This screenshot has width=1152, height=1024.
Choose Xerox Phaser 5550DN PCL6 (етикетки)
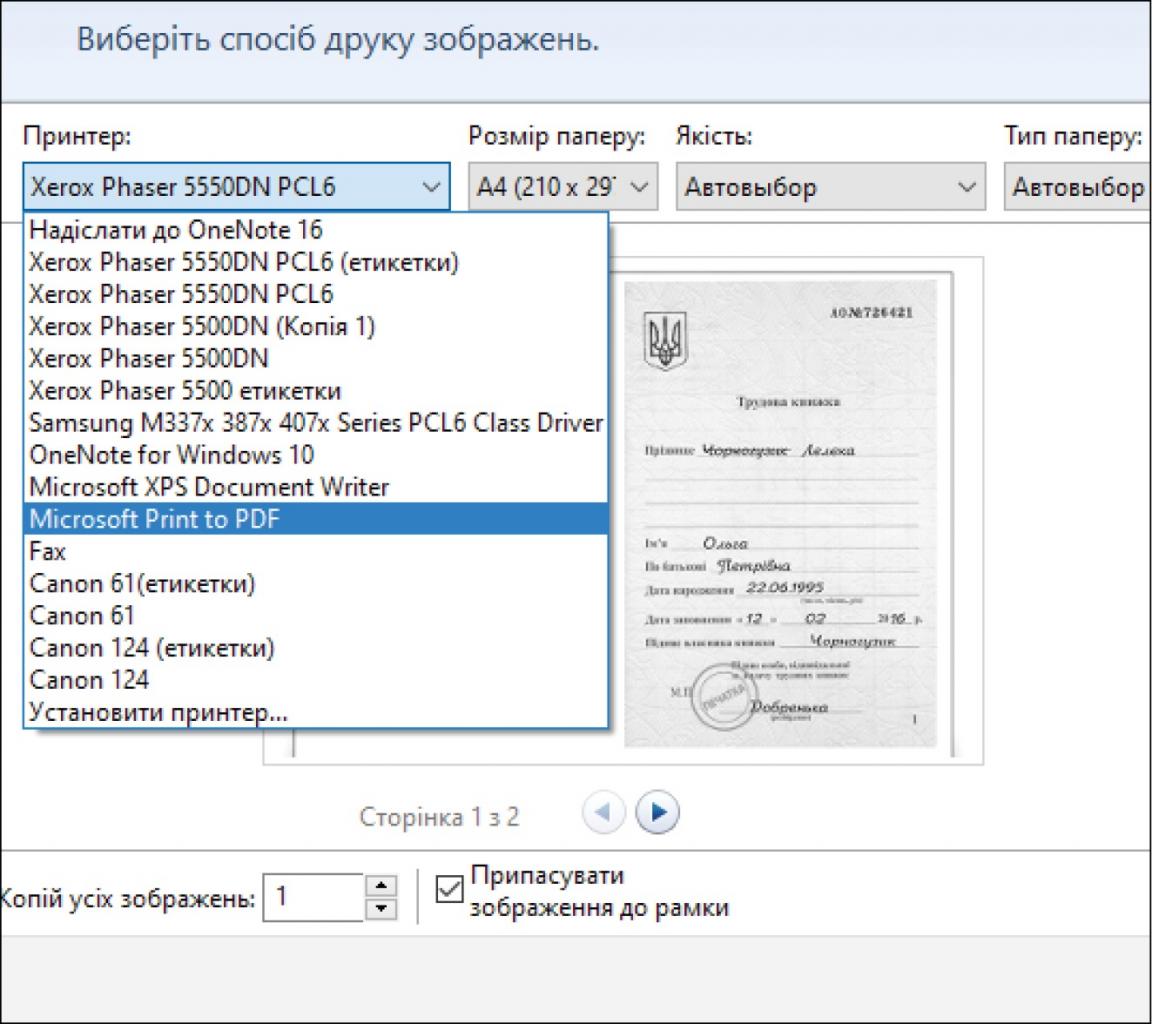click(316, 262)
